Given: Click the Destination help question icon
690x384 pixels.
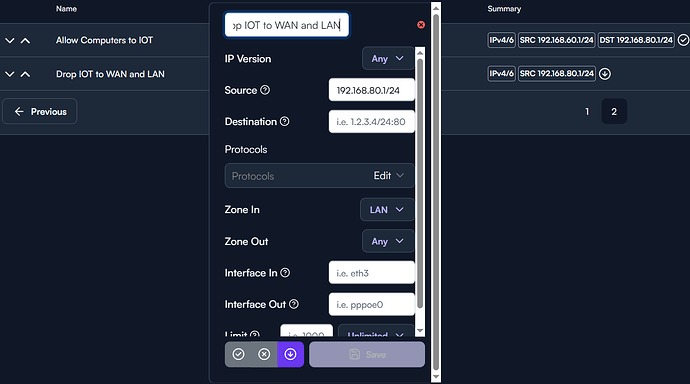Looking at the screenshot, I should [285, 121].
